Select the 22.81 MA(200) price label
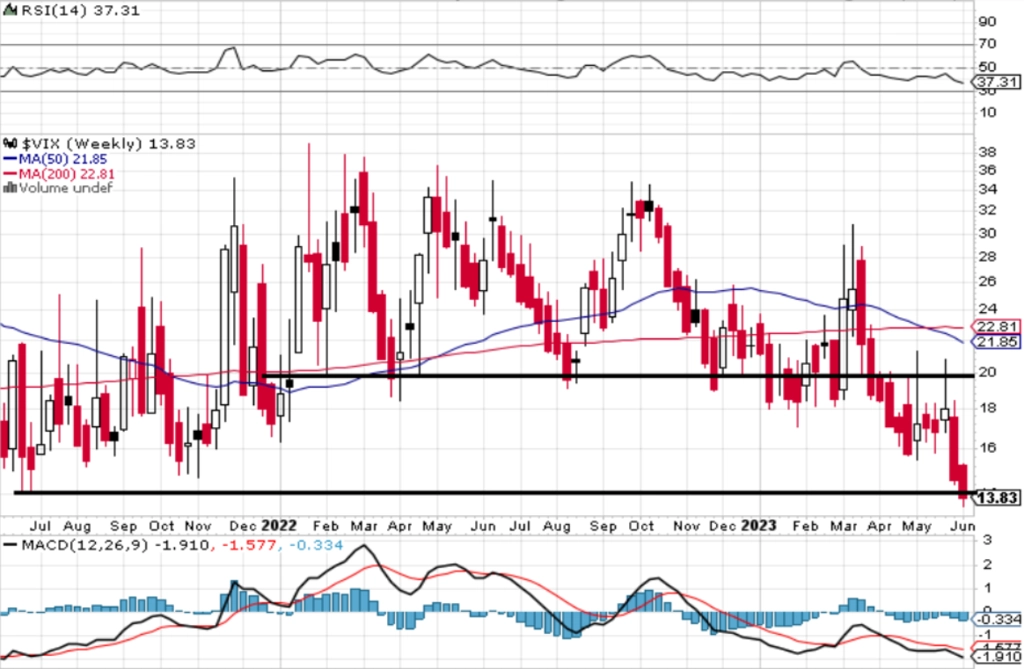 click(997, 327)
